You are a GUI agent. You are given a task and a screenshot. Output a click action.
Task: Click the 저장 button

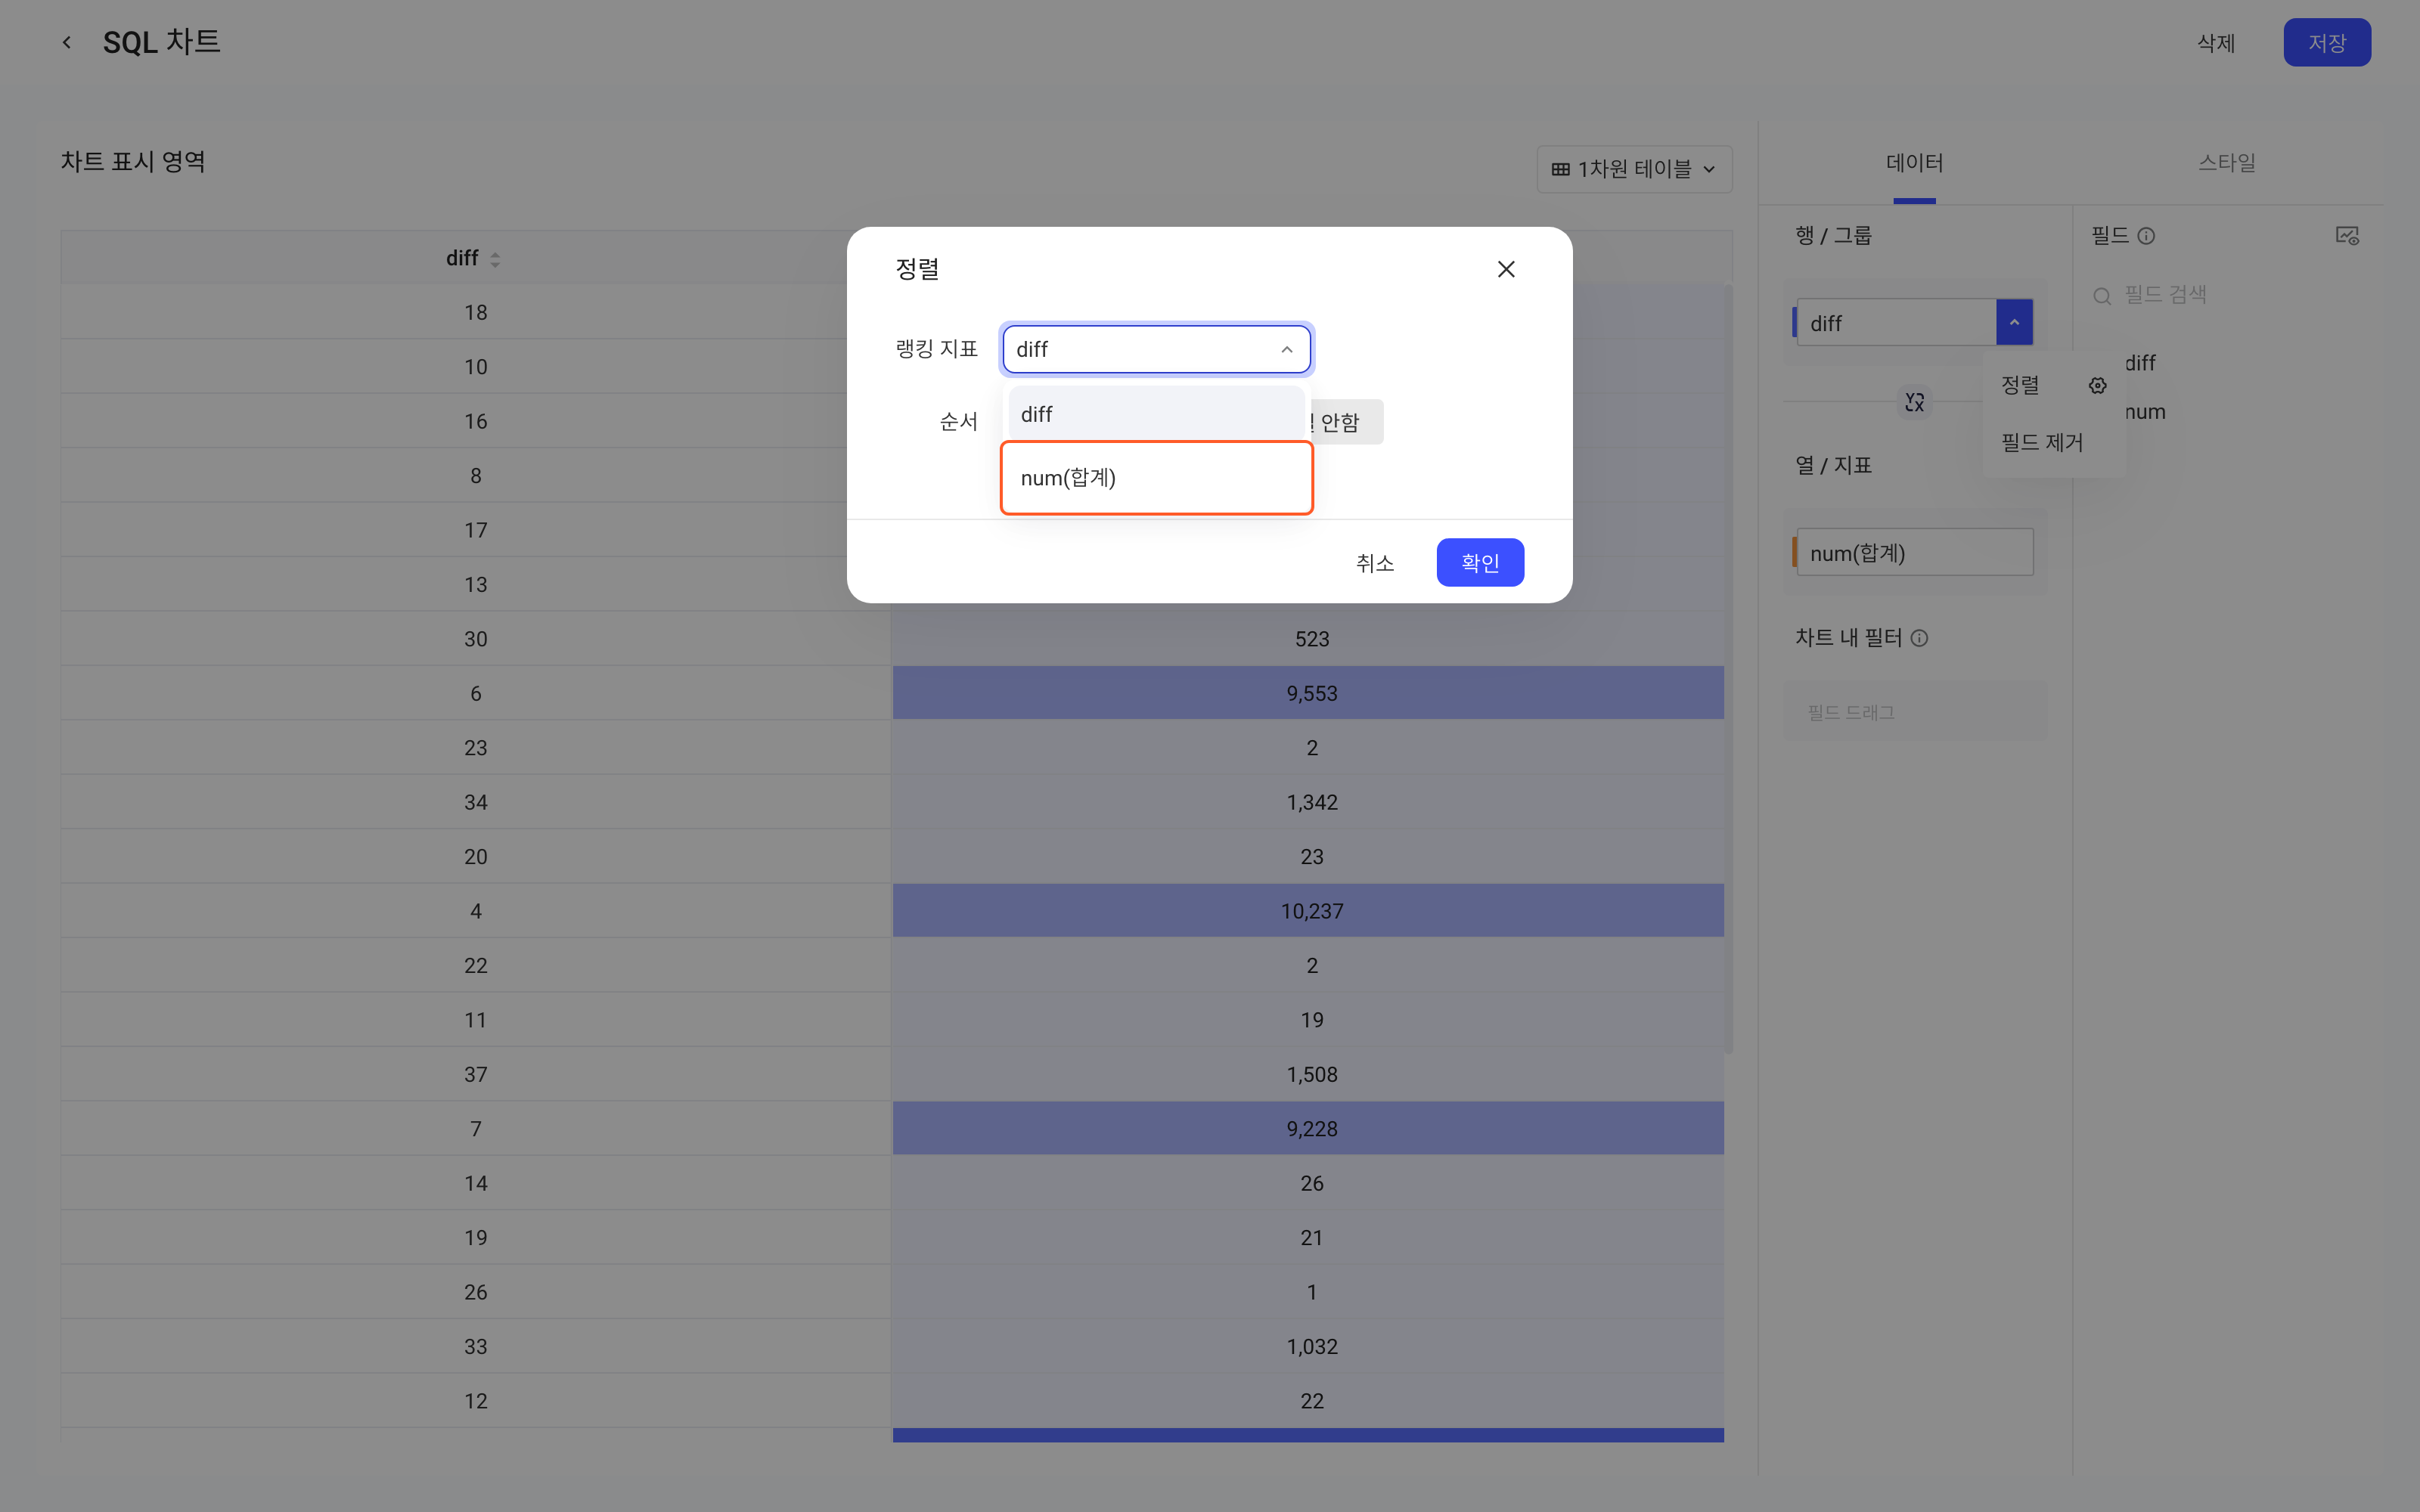[x=2327, y=43]
